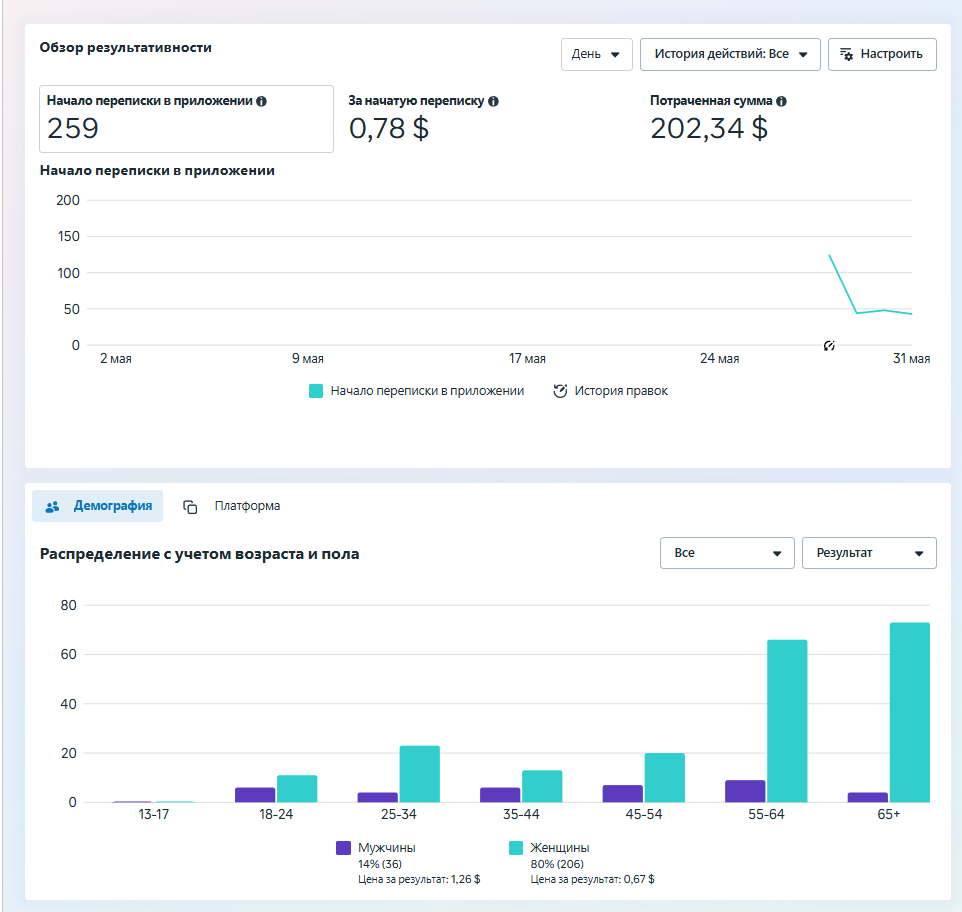Click the Цена за результат: 1,26 $ text
This screenshot has width=962, height=912.
[x=419, y=879]
